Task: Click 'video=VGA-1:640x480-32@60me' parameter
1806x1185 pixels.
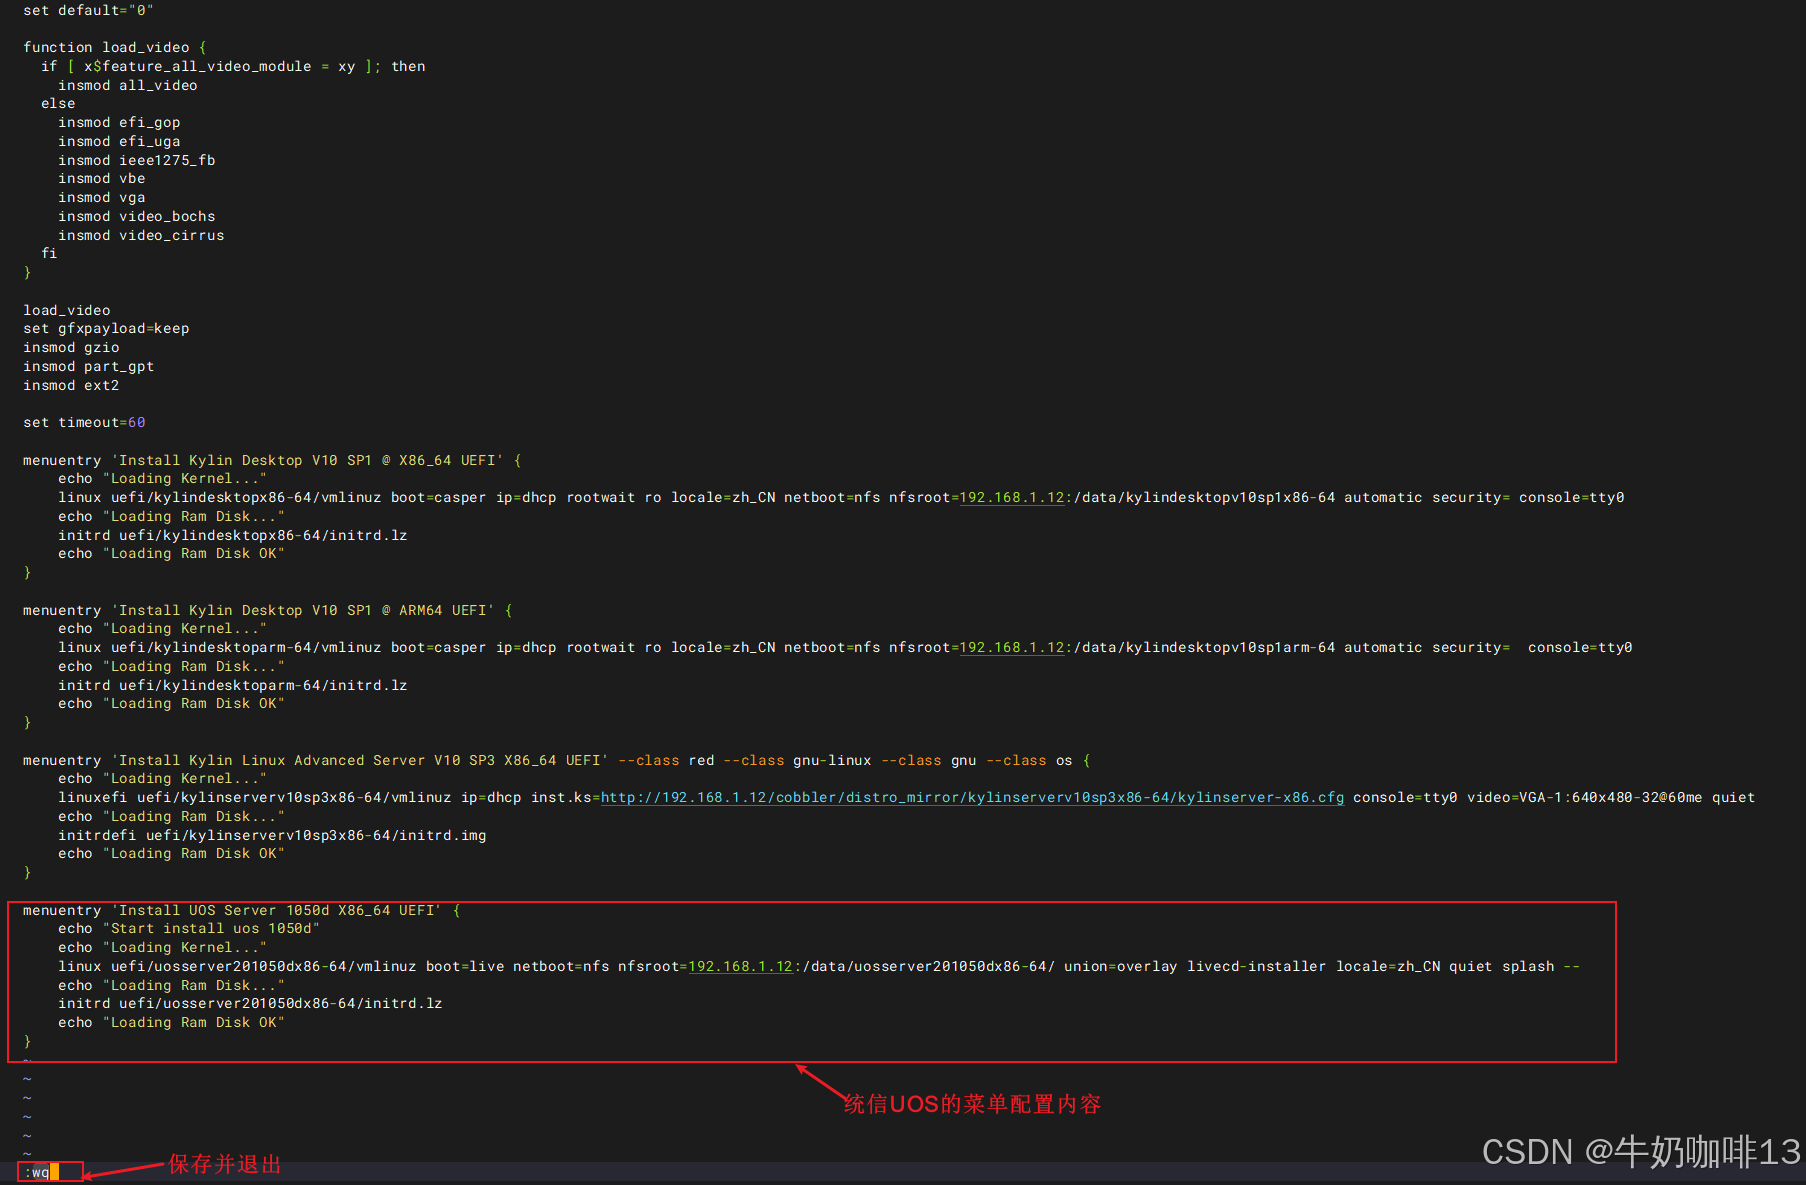Action: coord(1585,797)
